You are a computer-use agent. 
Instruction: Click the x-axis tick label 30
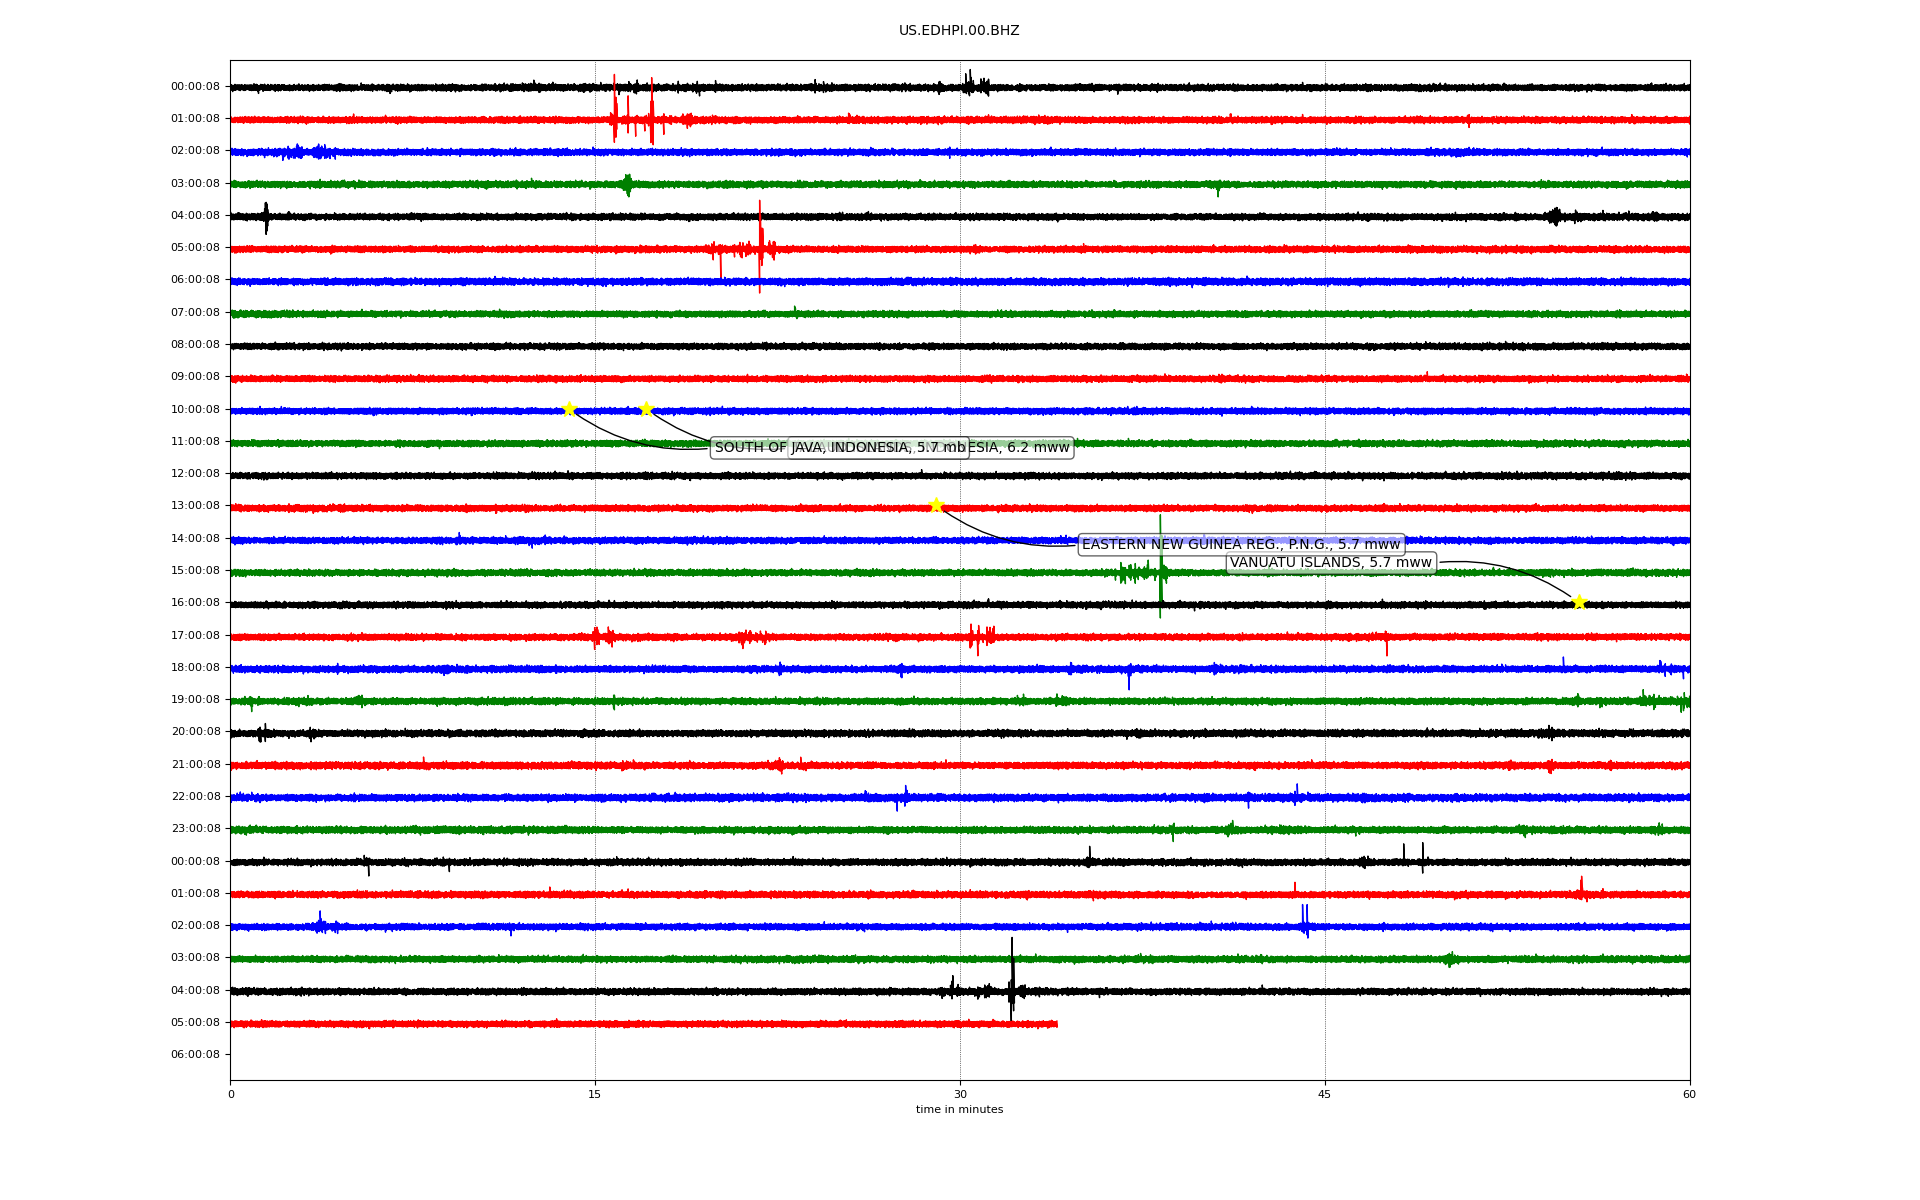pos(960,1094)
